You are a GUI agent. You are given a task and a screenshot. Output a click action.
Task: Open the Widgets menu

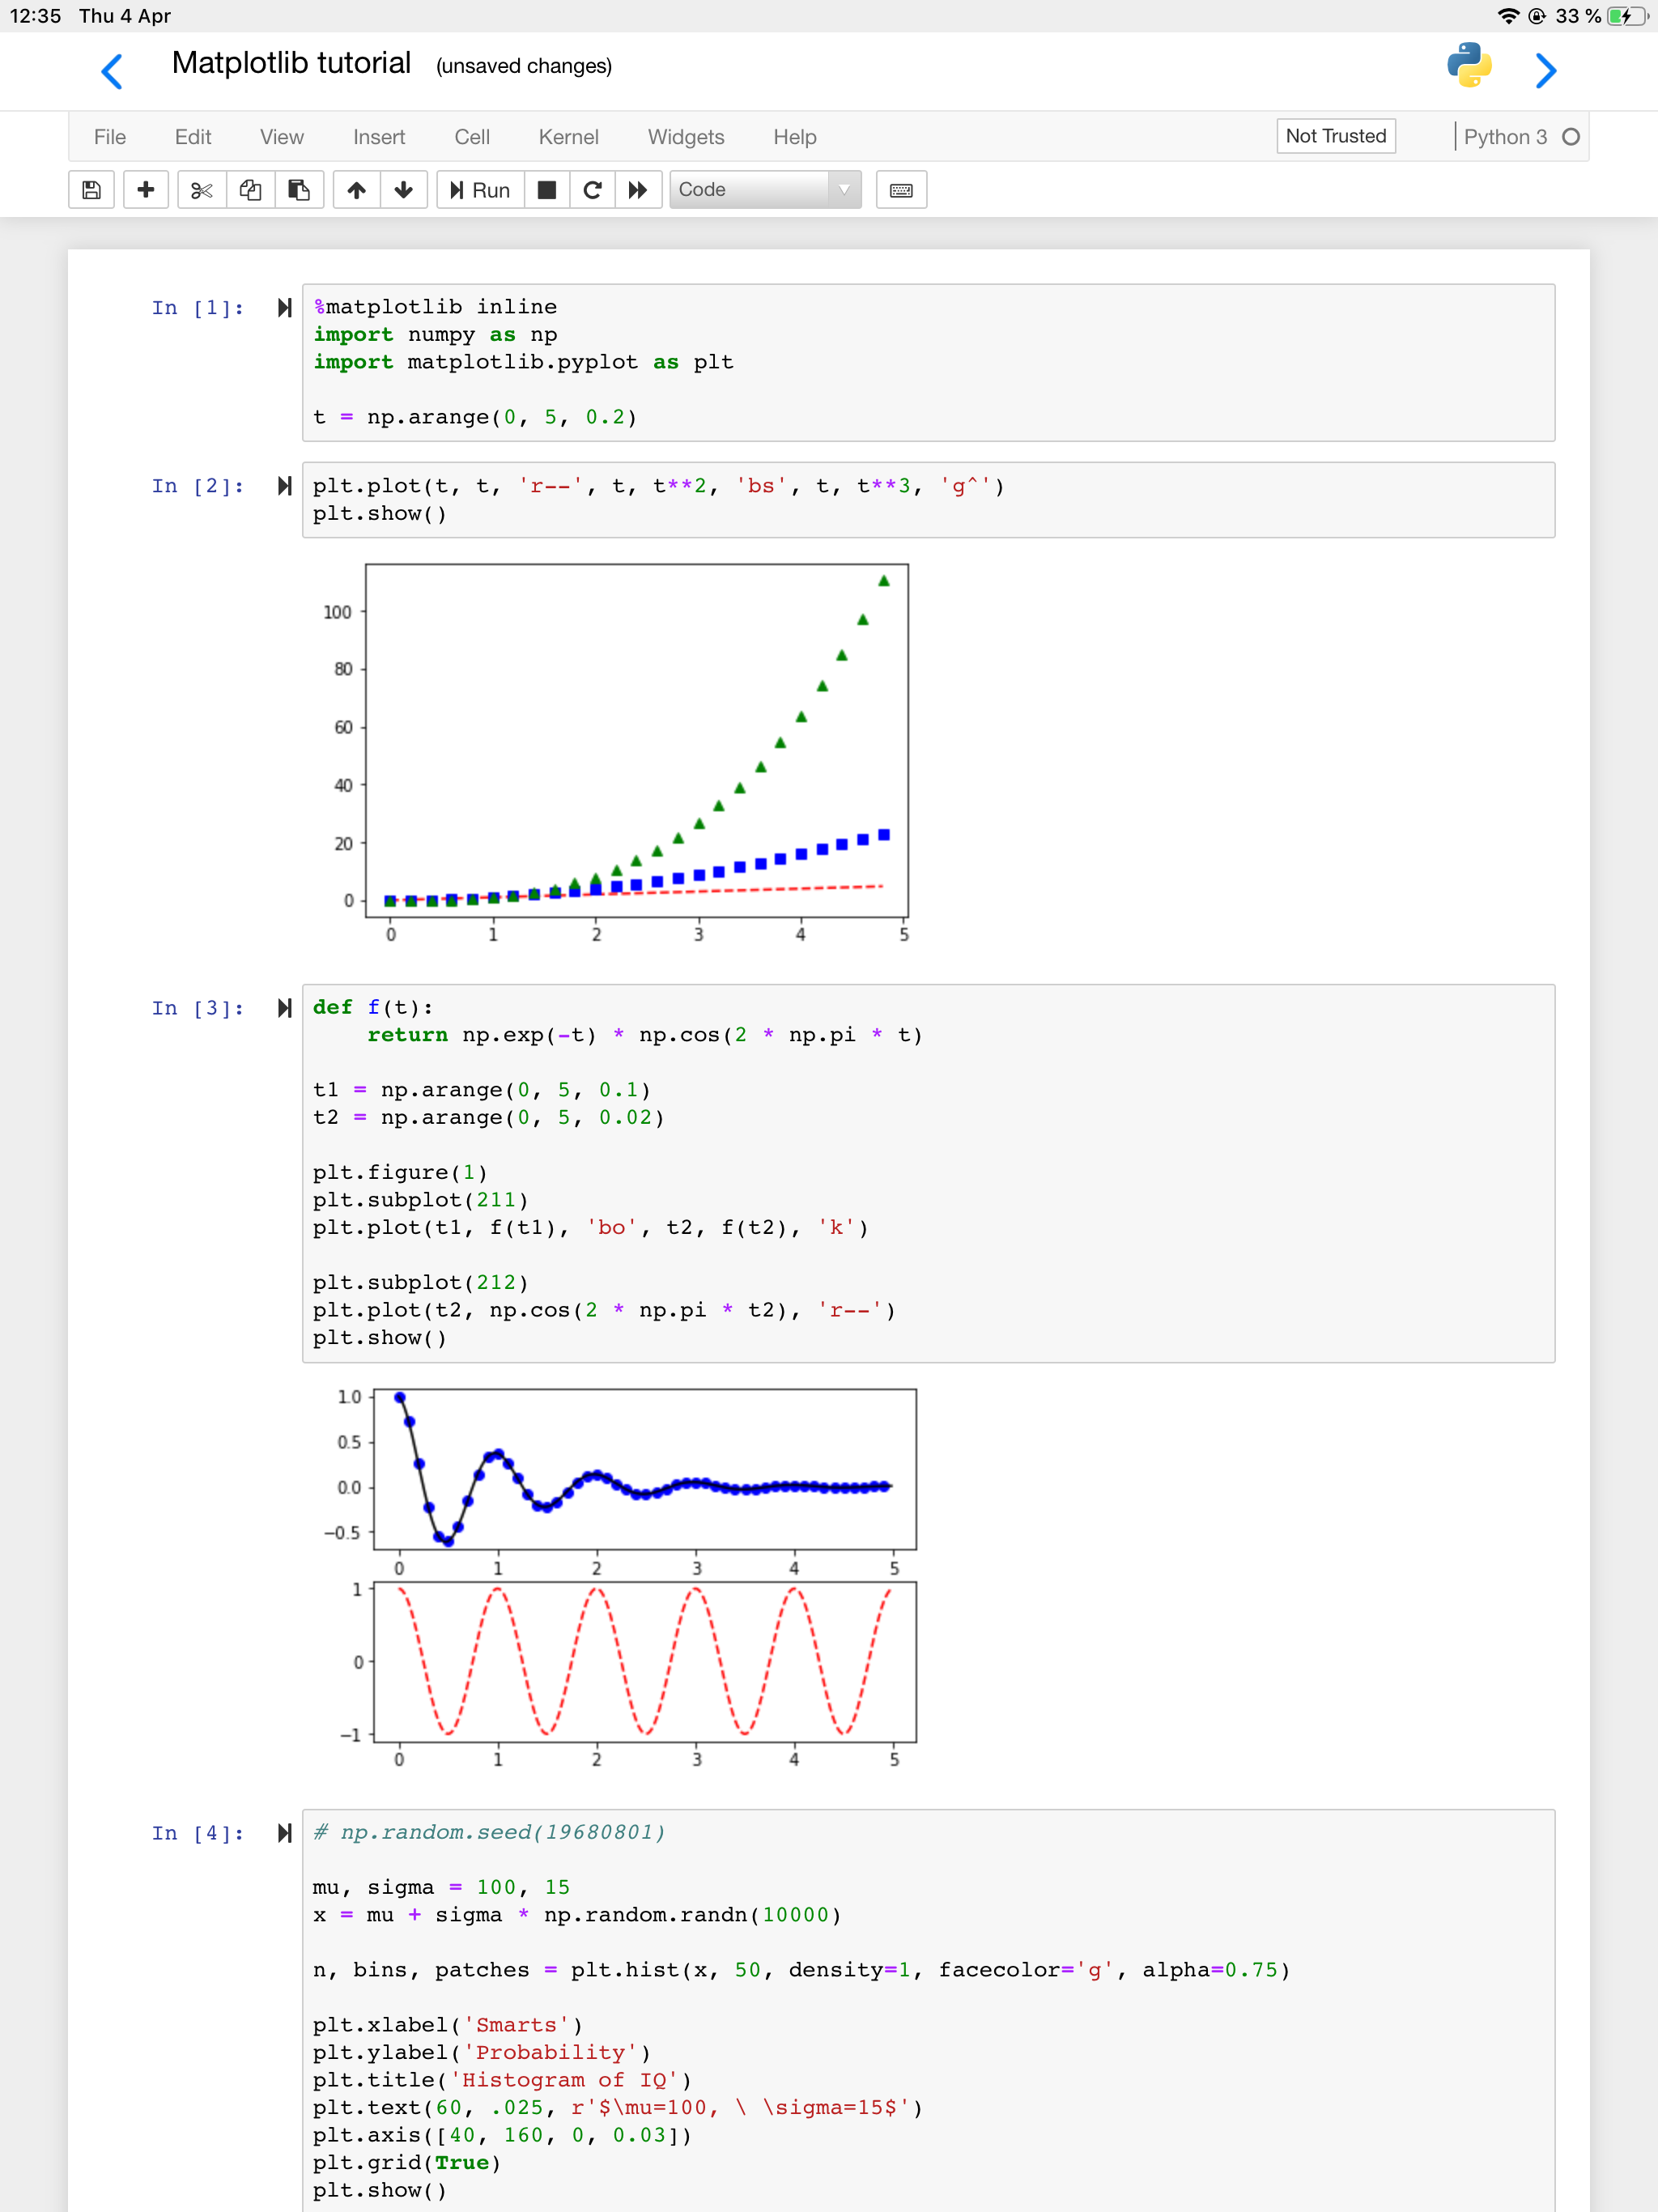[x=685, y=137]
